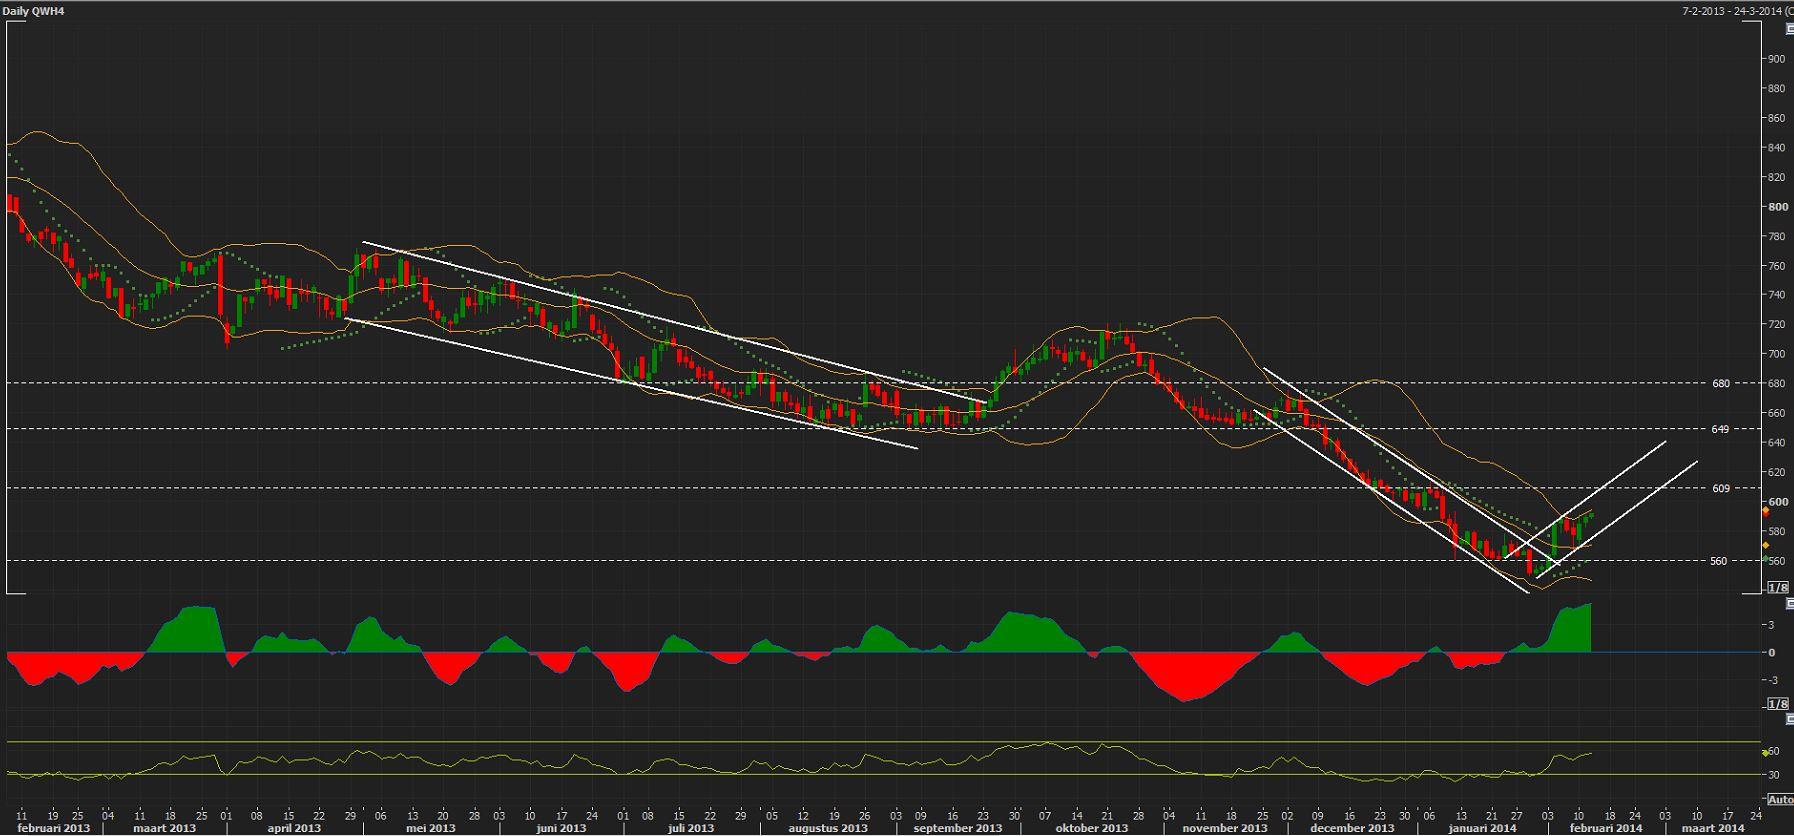Maximize the histogram oscillator pane icon

[x=1790, y=603]
